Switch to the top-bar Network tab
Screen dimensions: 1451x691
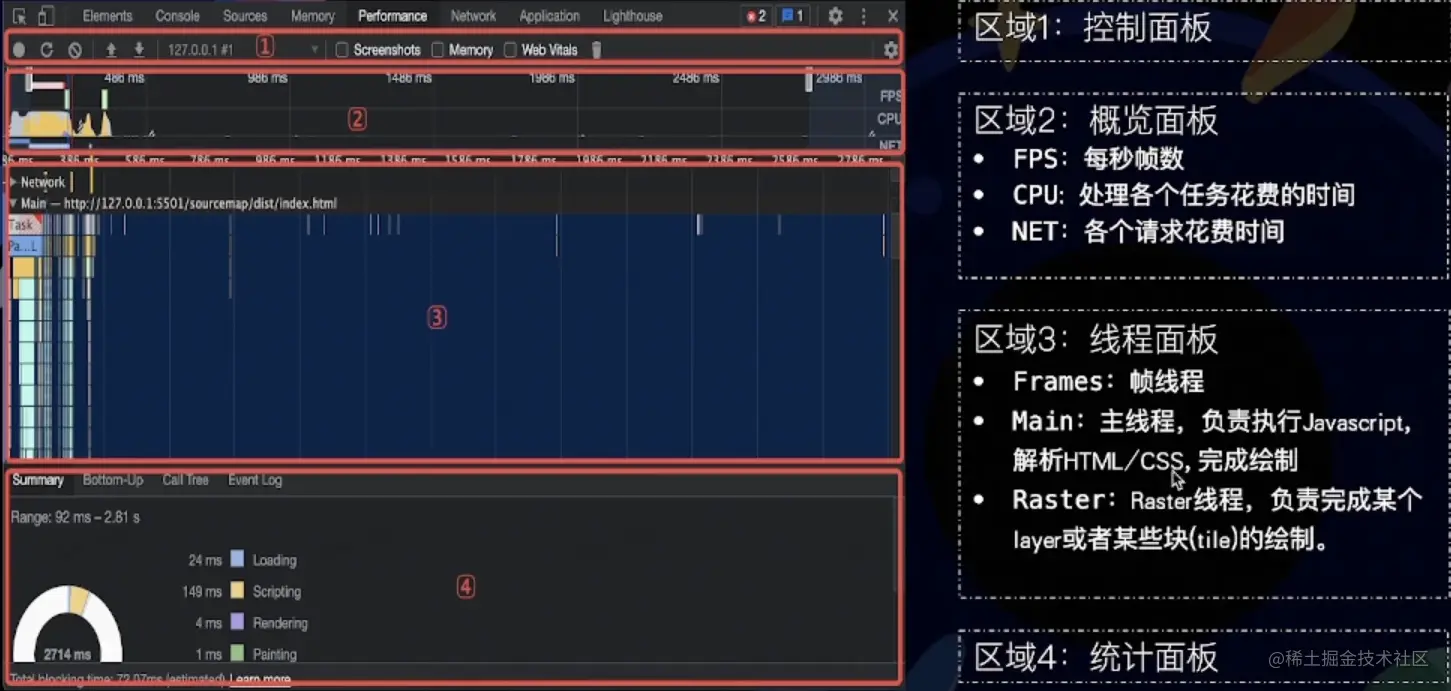coord(473,16)
